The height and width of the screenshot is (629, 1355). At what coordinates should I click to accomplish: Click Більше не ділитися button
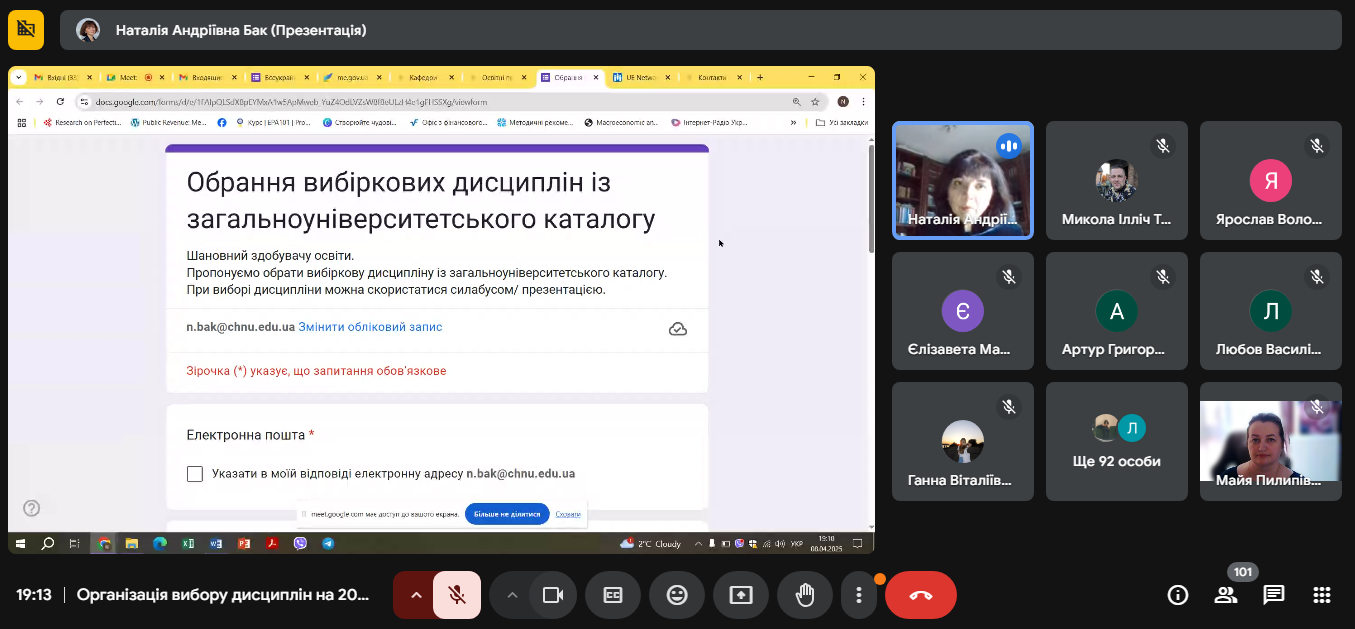[507, 514]
